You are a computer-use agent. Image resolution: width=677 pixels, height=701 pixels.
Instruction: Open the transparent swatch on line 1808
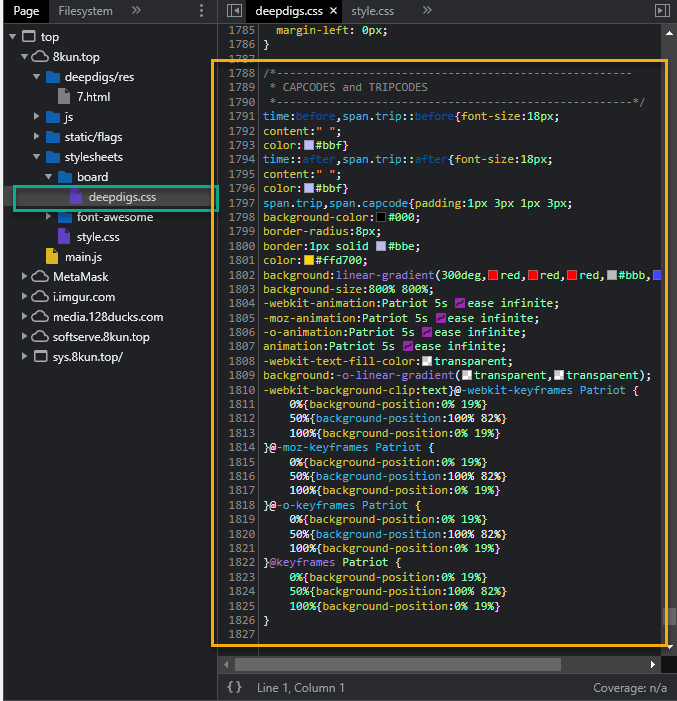427,361
